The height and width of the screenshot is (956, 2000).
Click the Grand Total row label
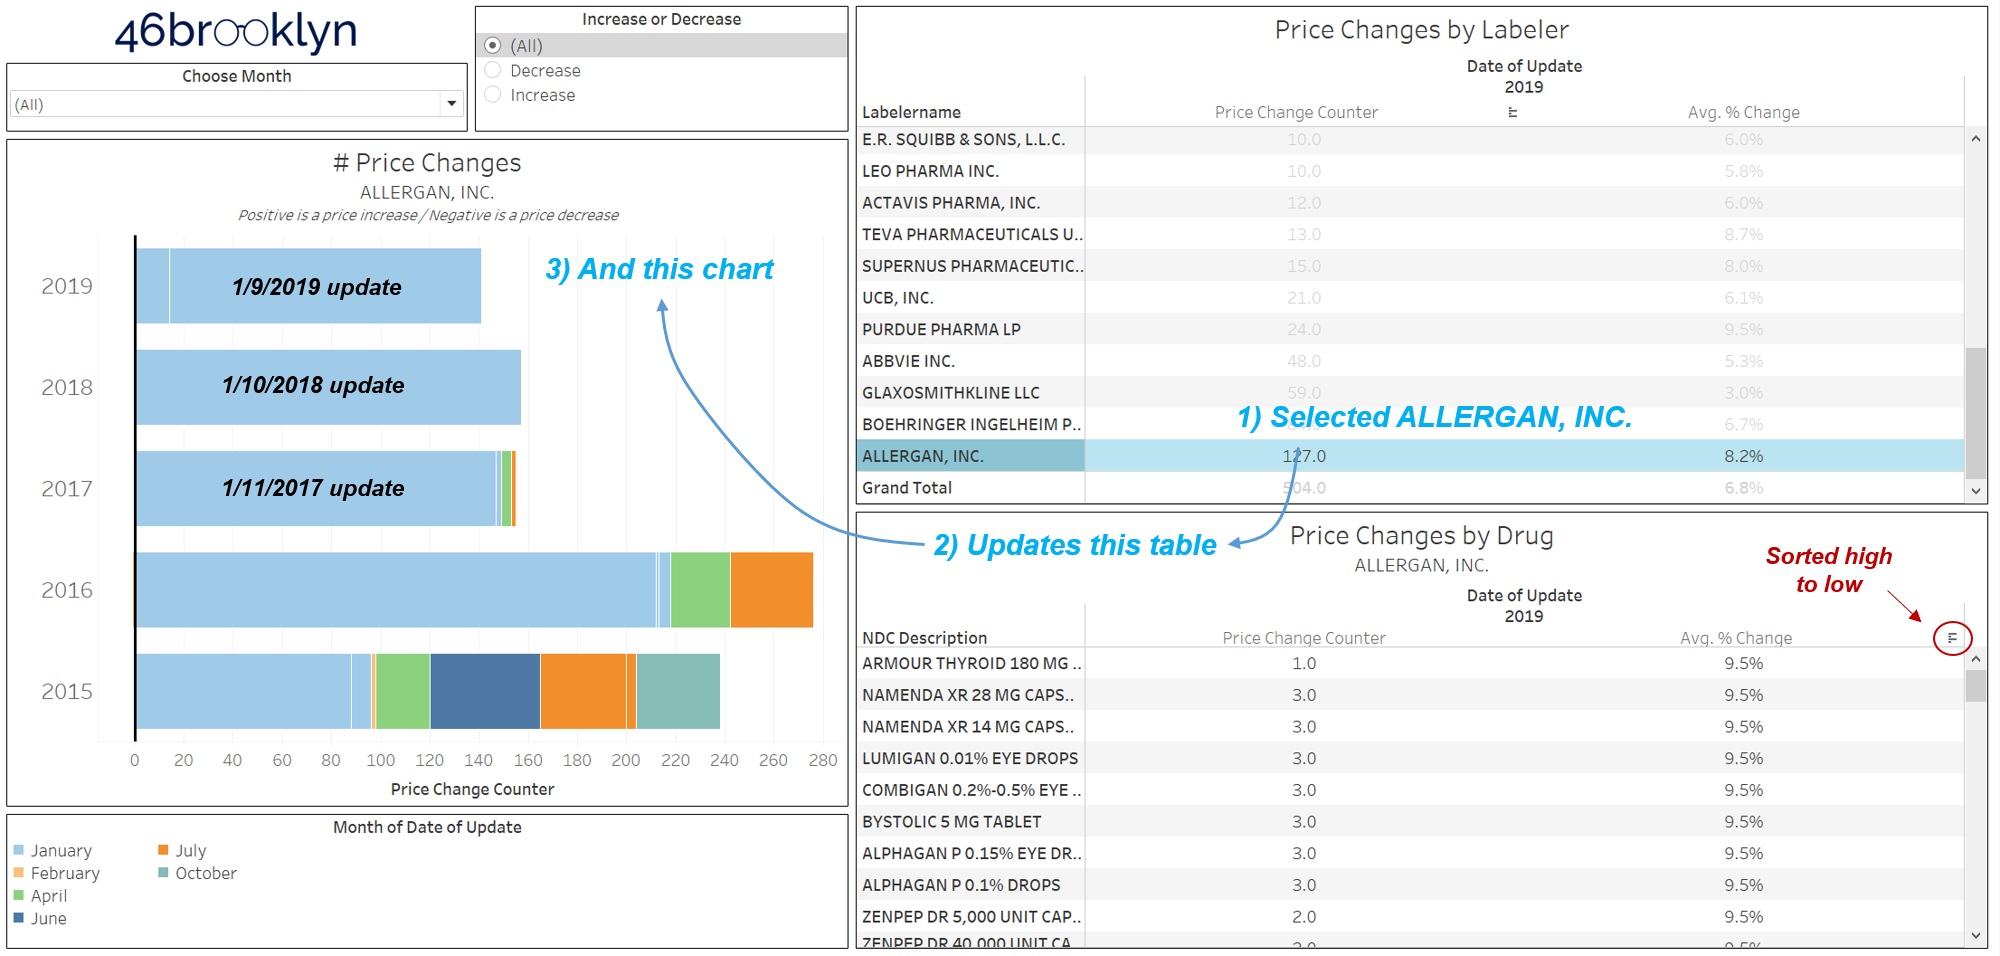click(907, 488)
